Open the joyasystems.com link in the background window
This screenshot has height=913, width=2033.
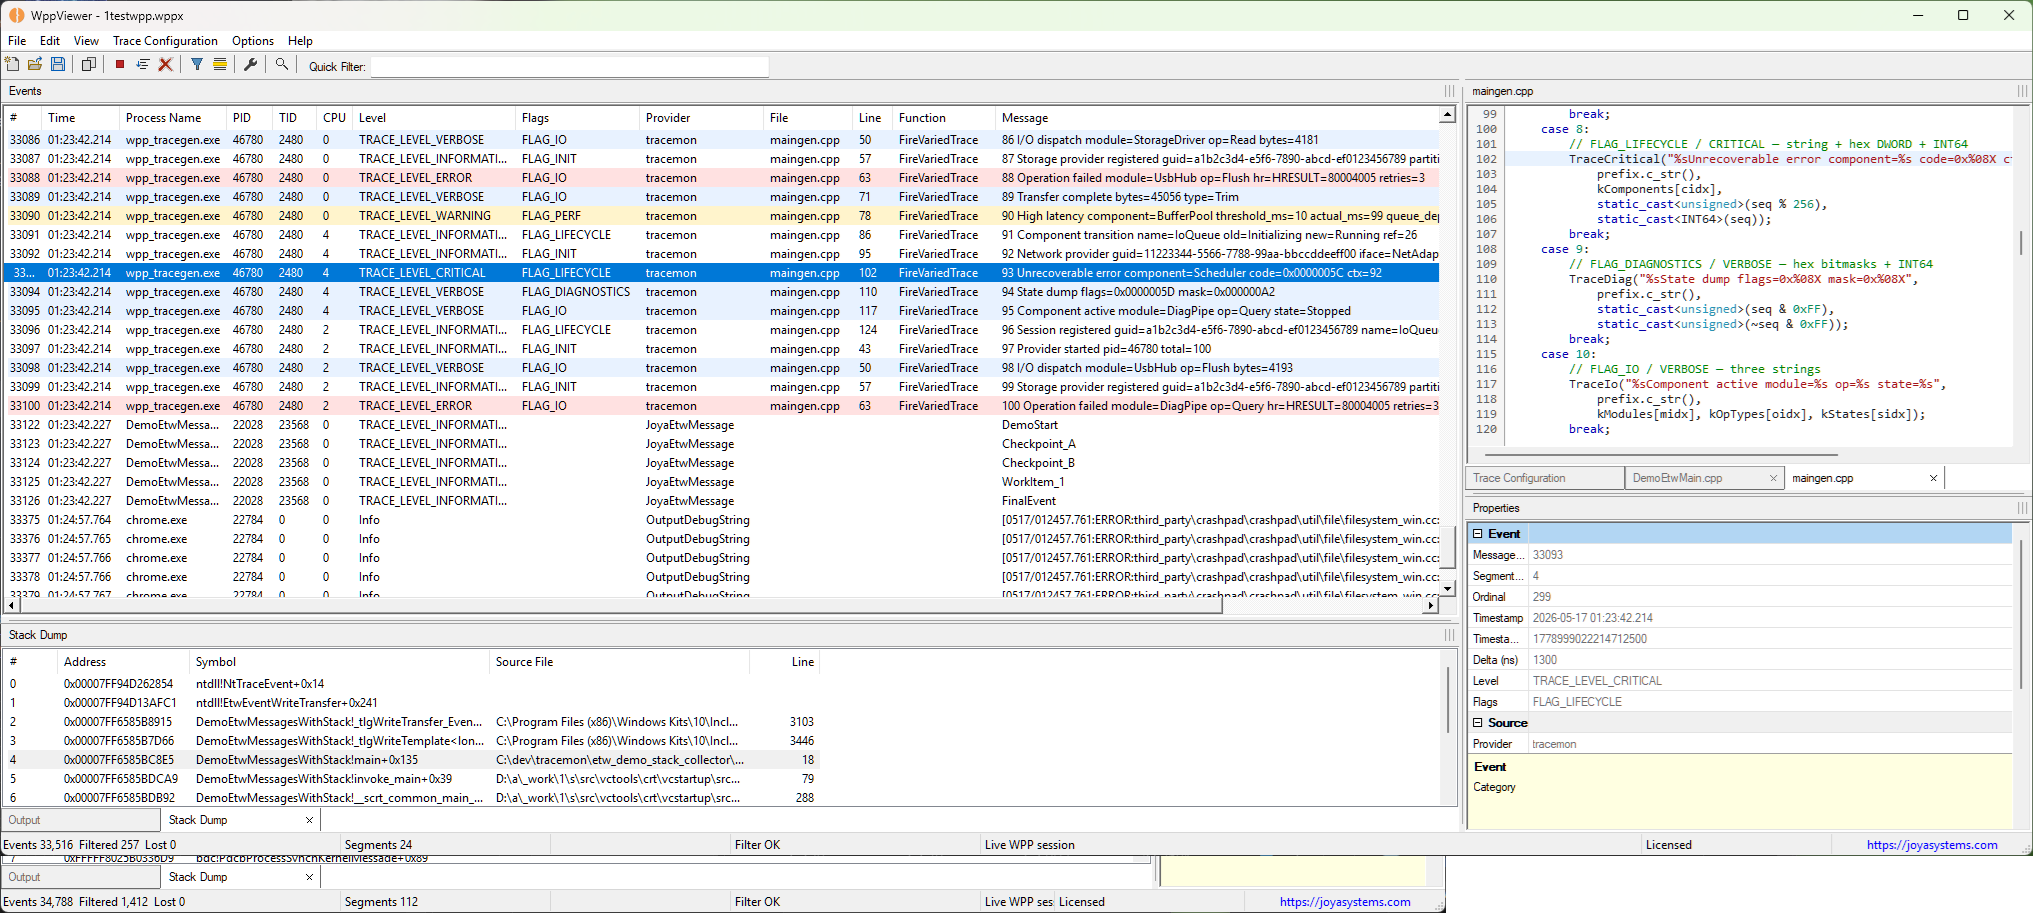1345,902
